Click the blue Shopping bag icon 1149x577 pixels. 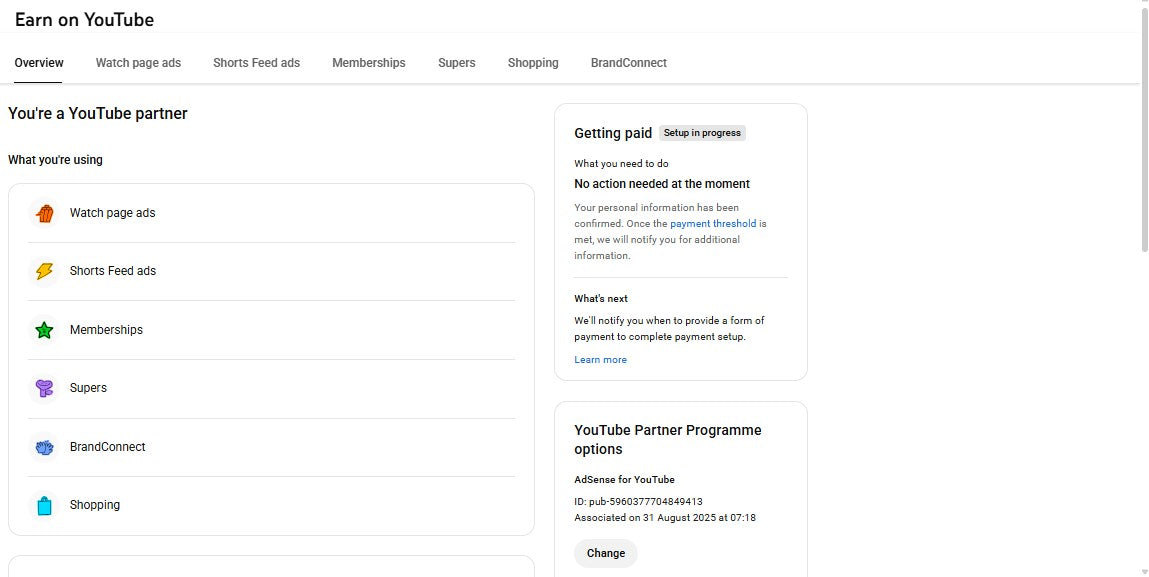pos(45,504)
